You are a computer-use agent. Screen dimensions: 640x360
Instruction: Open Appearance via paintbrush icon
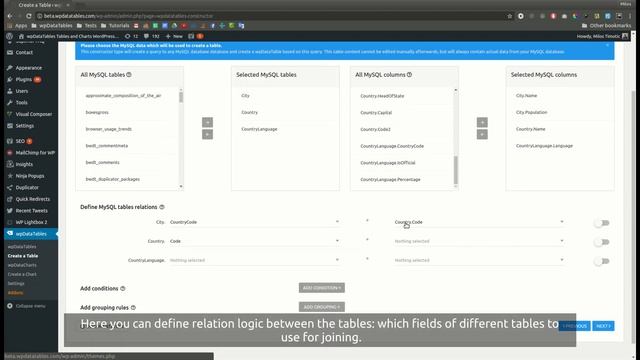tap(10, 68)
